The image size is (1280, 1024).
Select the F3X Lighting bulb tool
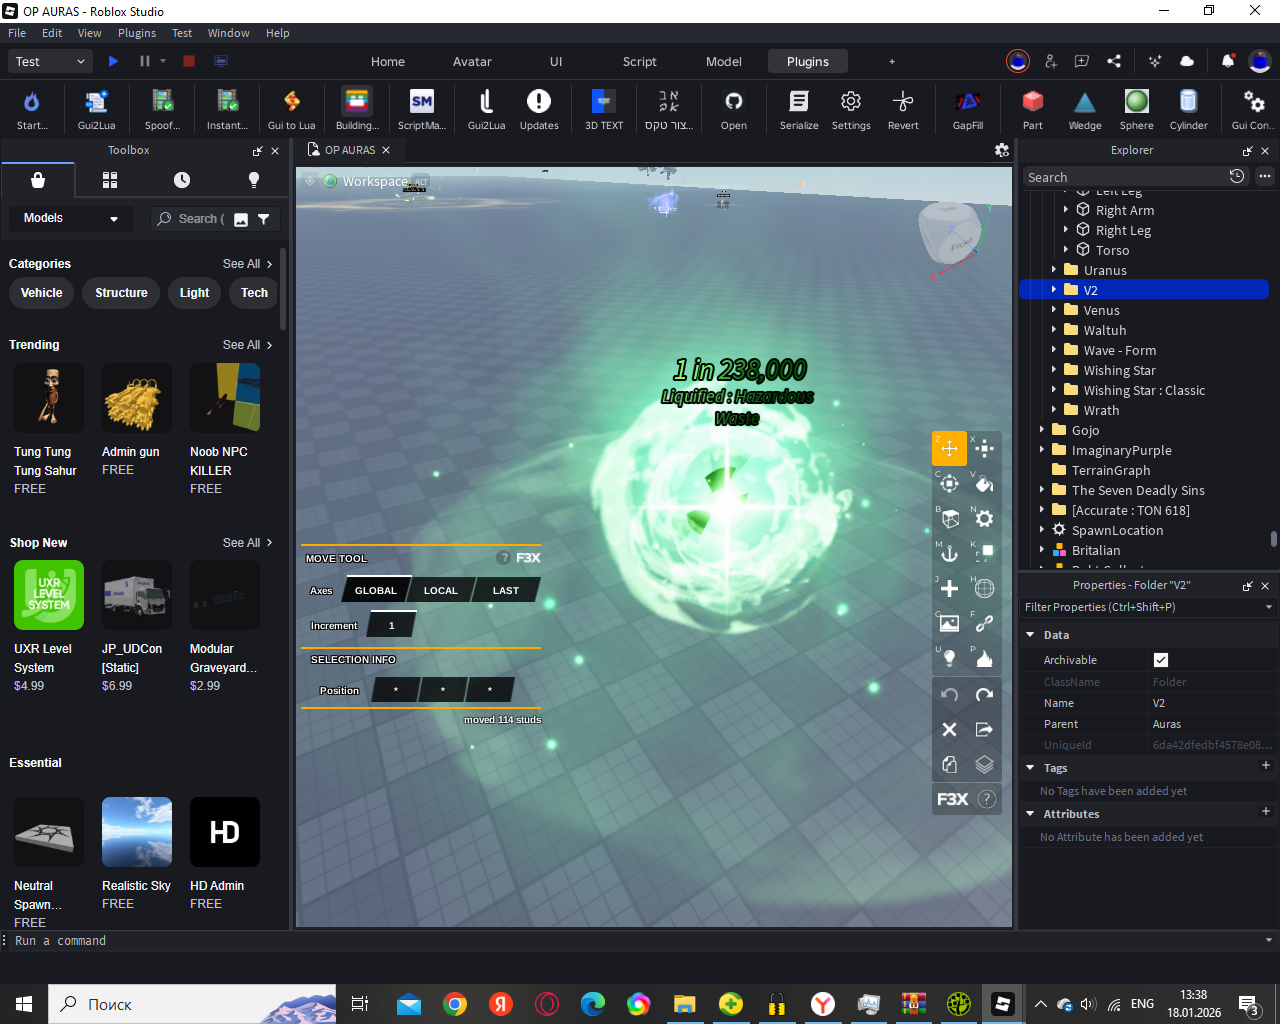click(949, 658)
